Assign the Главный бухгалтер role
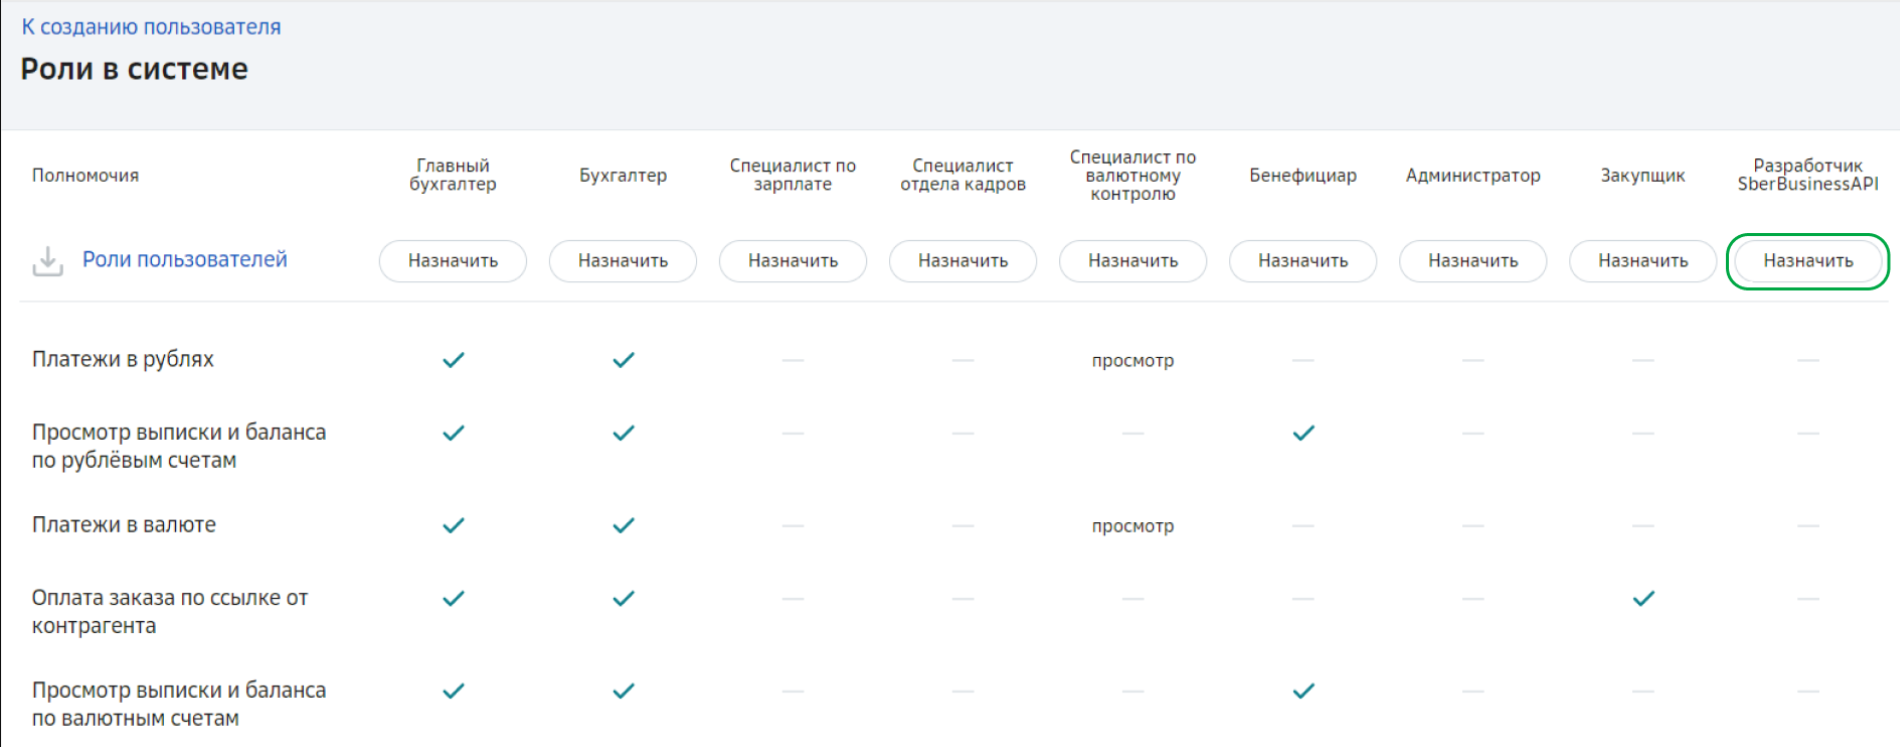Image resolution: width=1900 pixels, height=747 pixels. click(453, 261)
